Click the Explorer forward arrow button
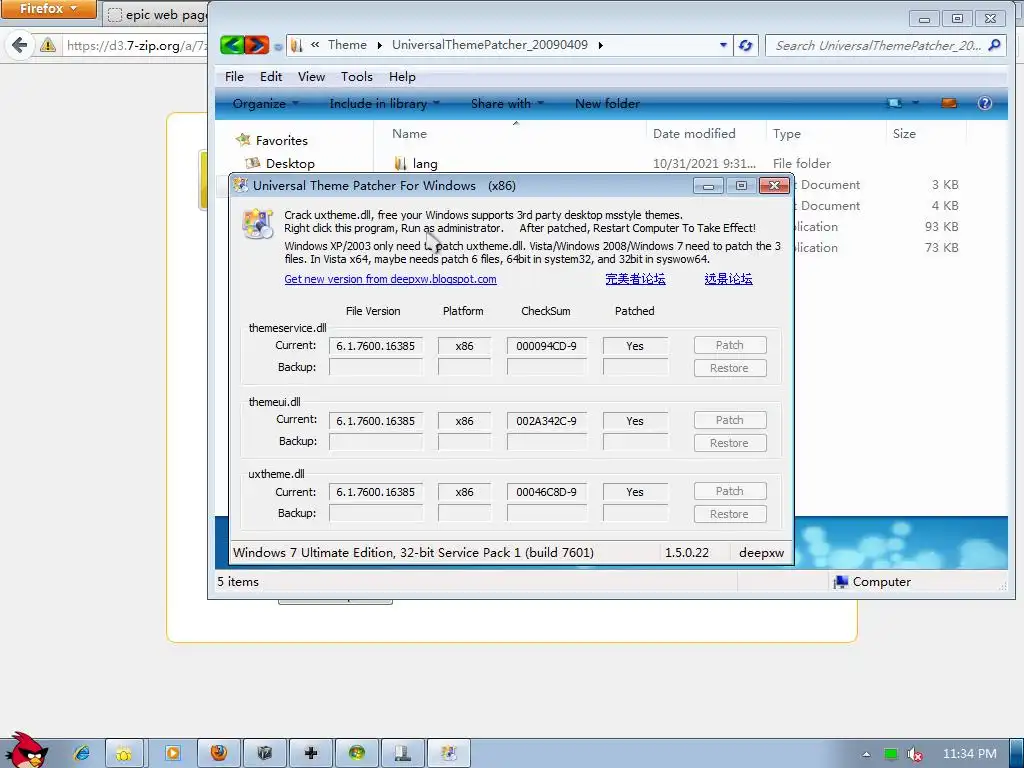The height and width of the screenshot is (768, 1024). (257, 45)
